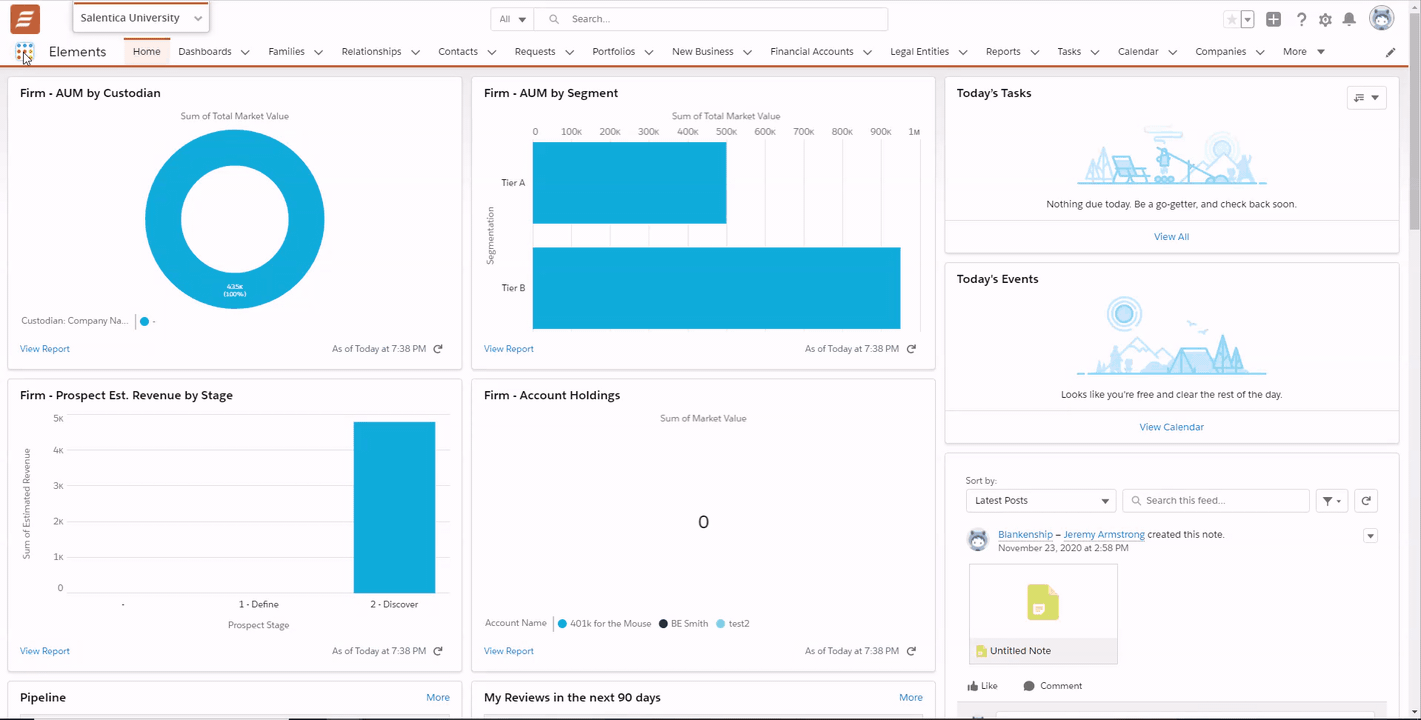
Task: Open the Salentica University dropdown
Action: (x=141, y=18)
